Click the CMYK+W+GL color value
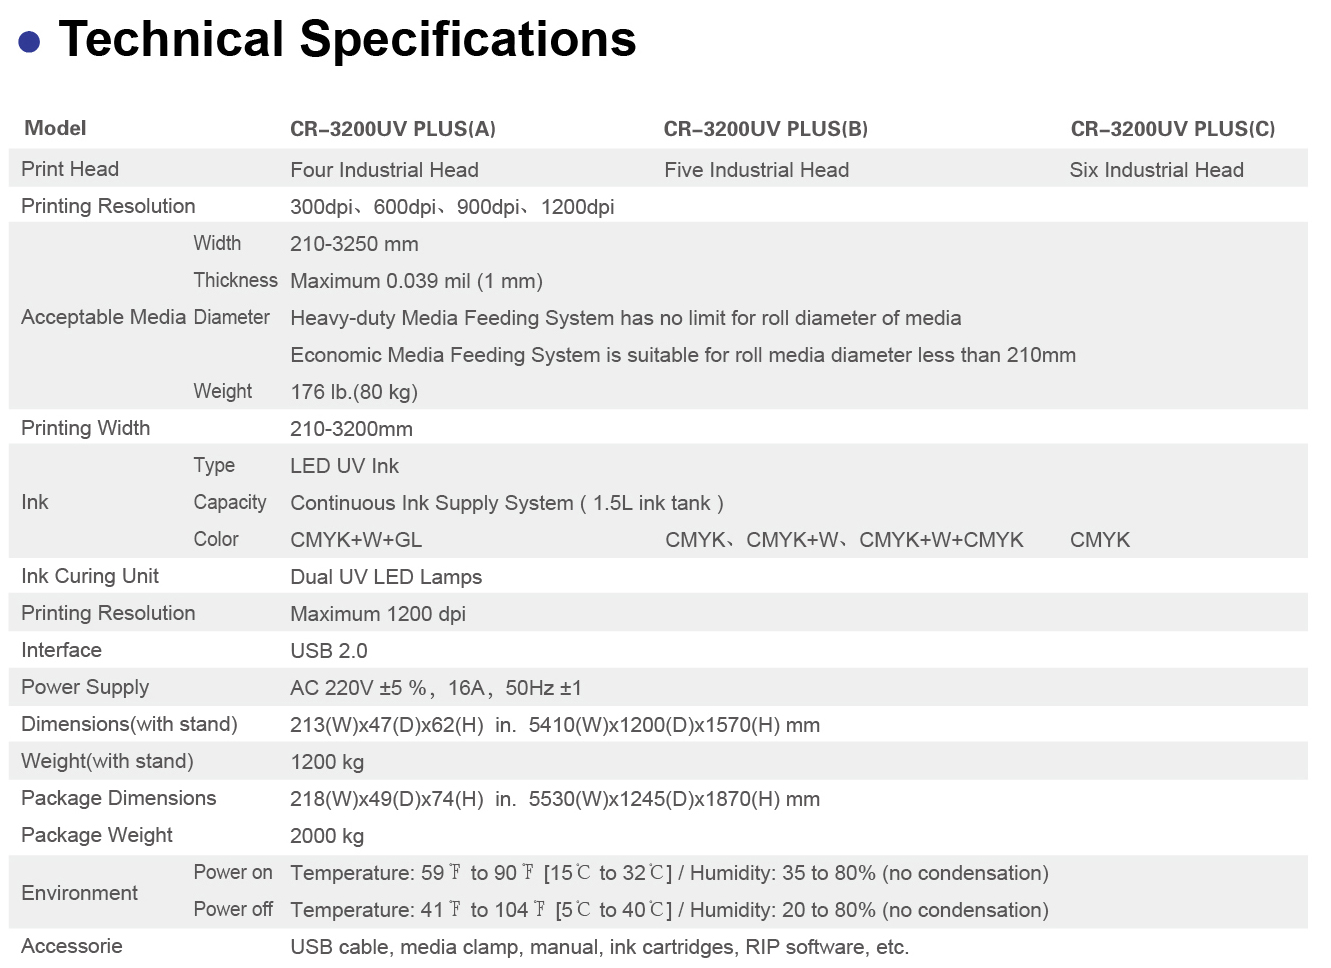1331x968 pixels. (x=356, y=540)
